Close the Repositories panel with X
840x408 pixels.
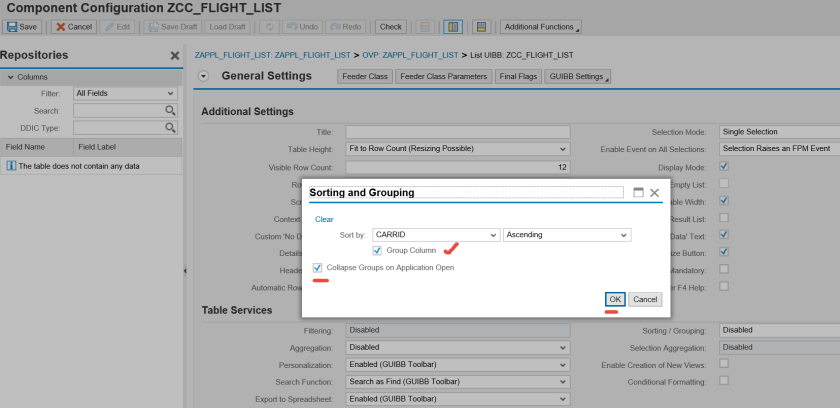(x=175, y=56)
